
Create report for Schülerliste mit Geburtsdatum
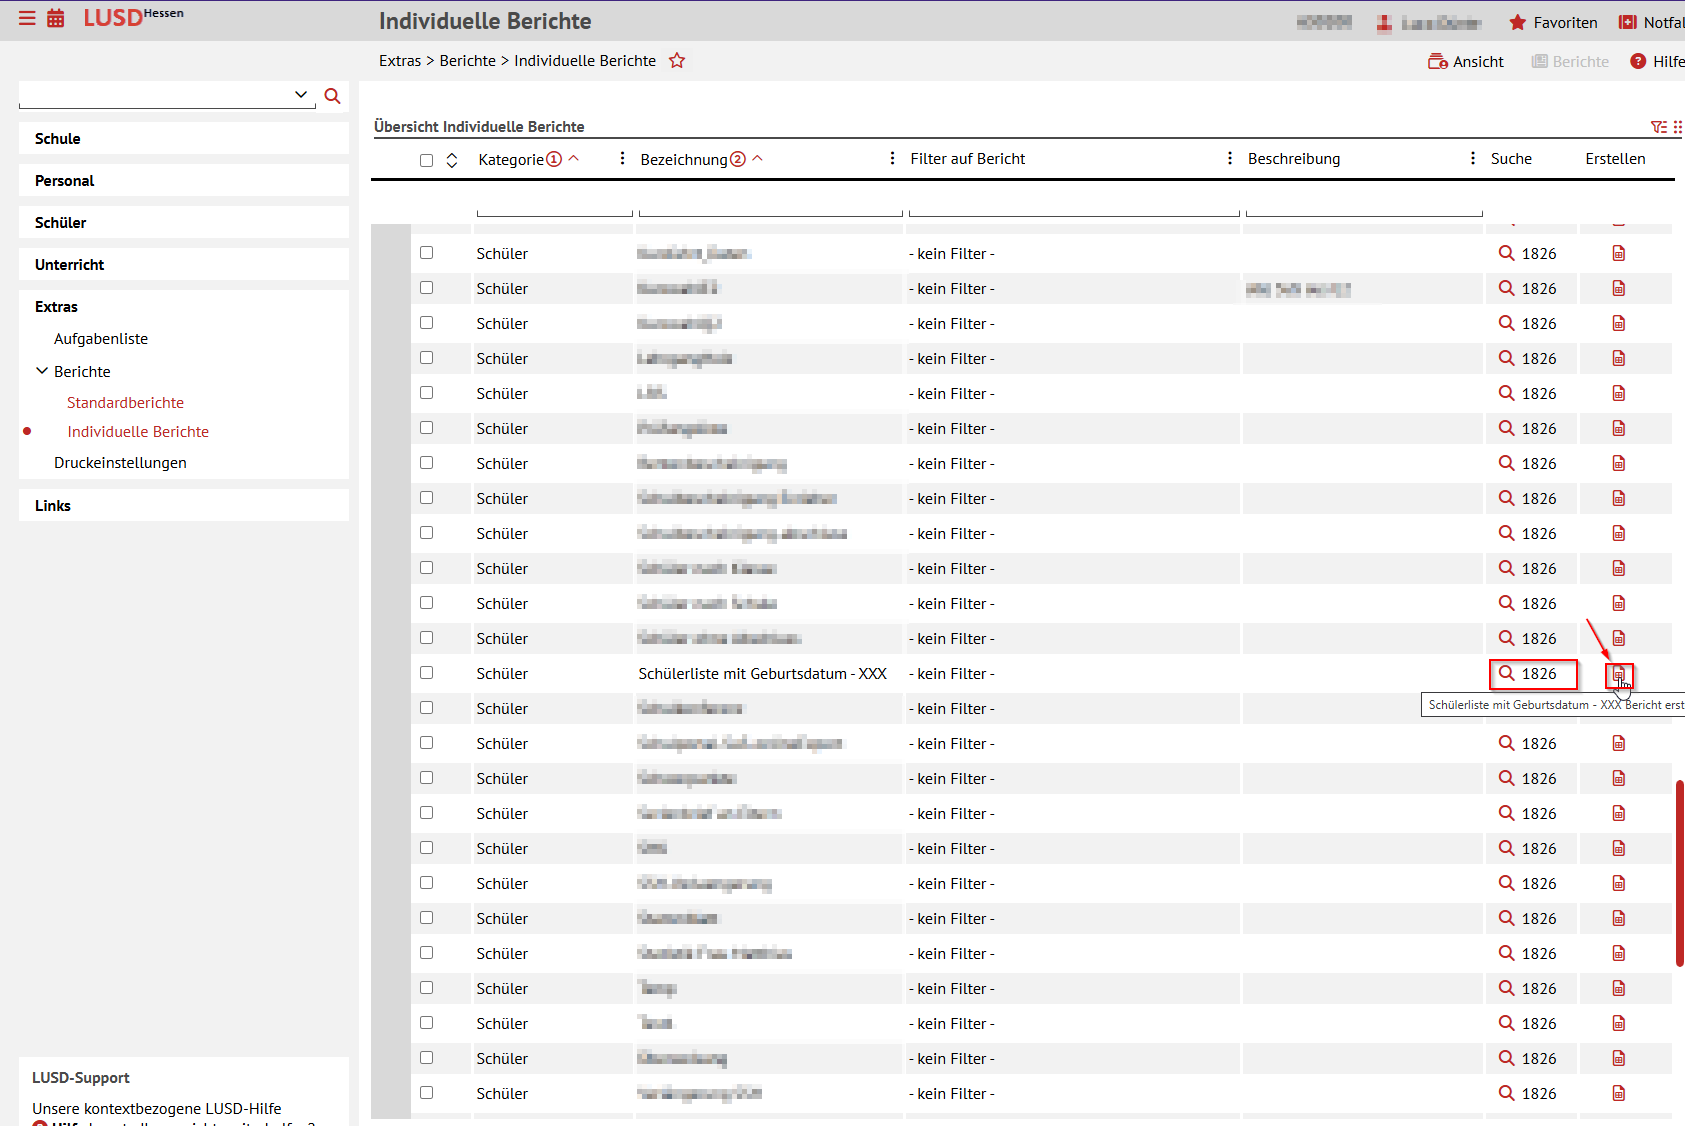click(1618, 674)
